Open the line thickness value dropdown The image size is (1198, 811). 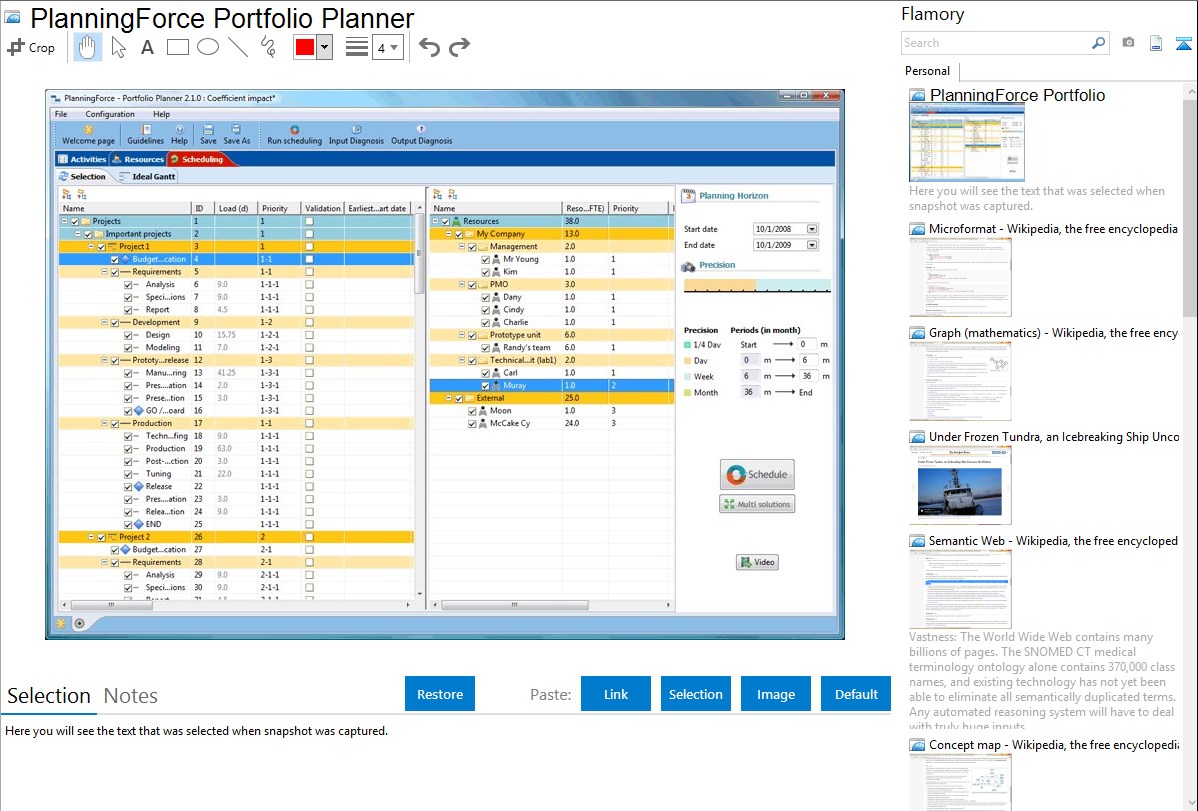point(388,47)
